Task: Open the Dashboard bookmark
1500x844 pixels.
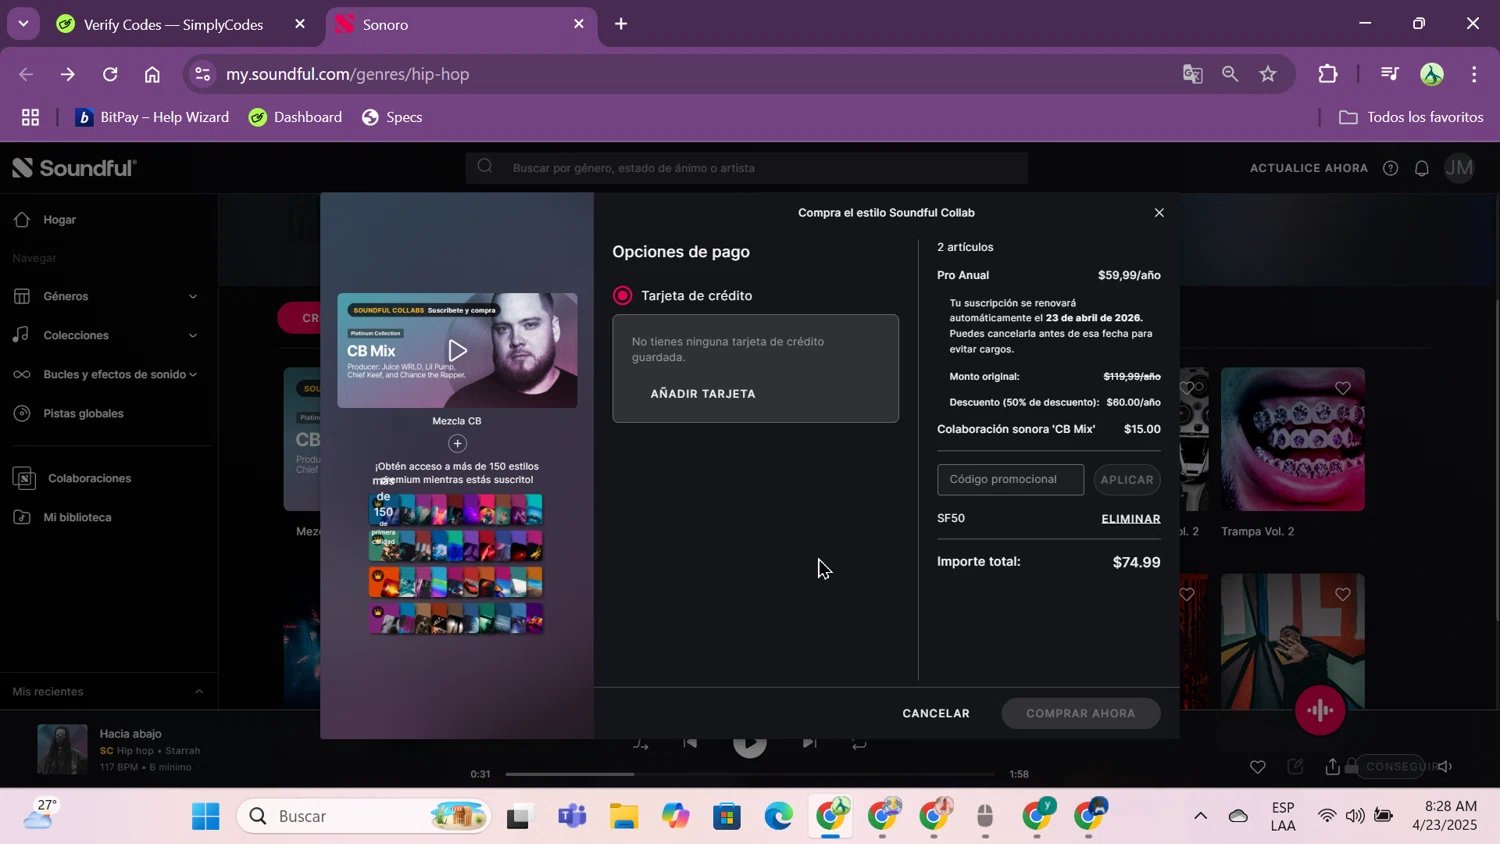Action: [x=295, y=117]
